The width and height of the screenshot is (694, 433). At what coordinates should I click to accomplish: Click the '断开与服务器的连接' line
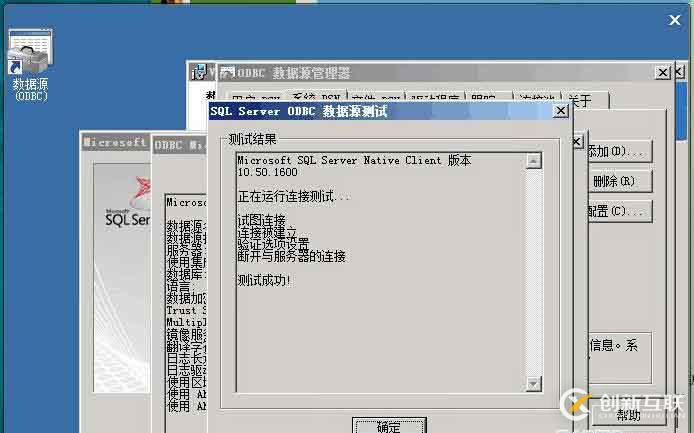click(291, 256)
